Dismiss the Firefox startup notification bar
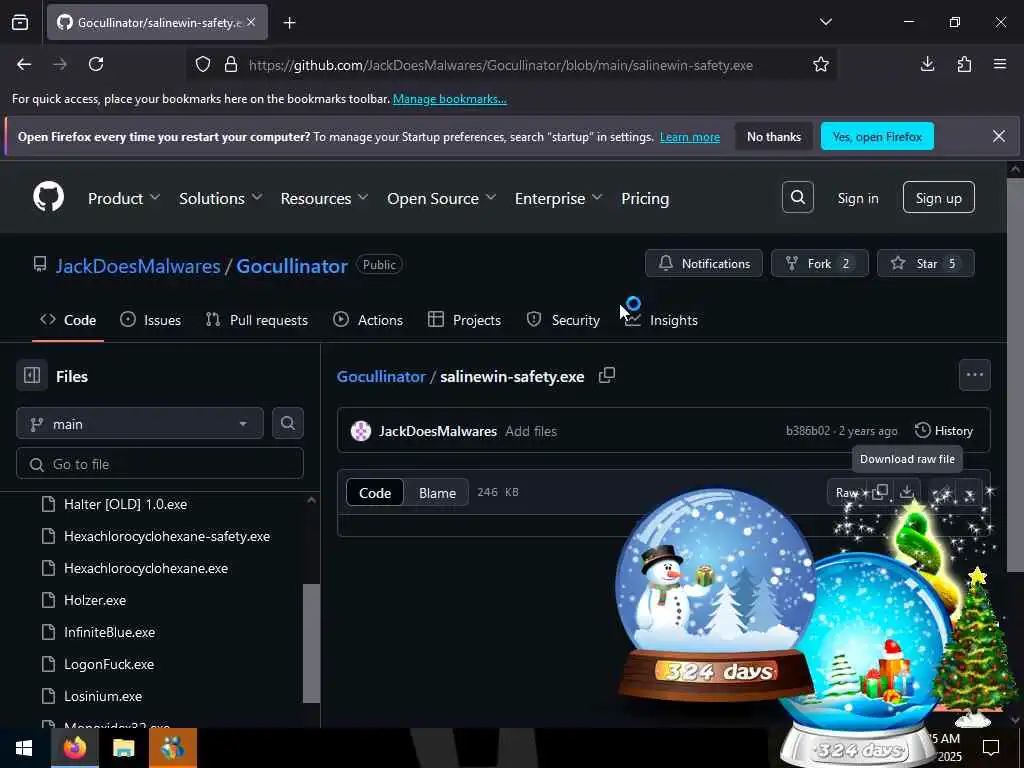This screenshot has width=1024, height=768. [999, 136]
